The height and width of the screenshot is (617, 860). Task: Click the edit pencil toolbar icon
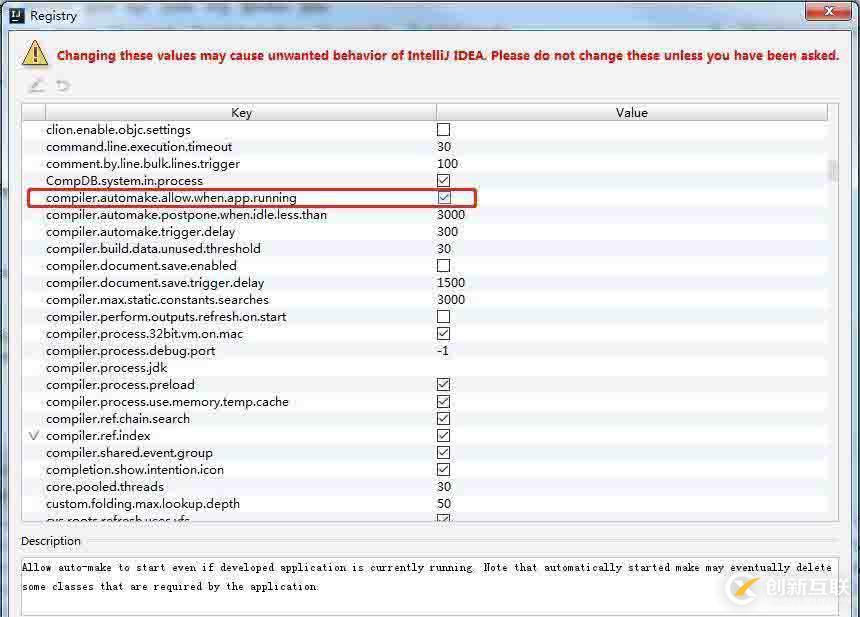[36, 86]
